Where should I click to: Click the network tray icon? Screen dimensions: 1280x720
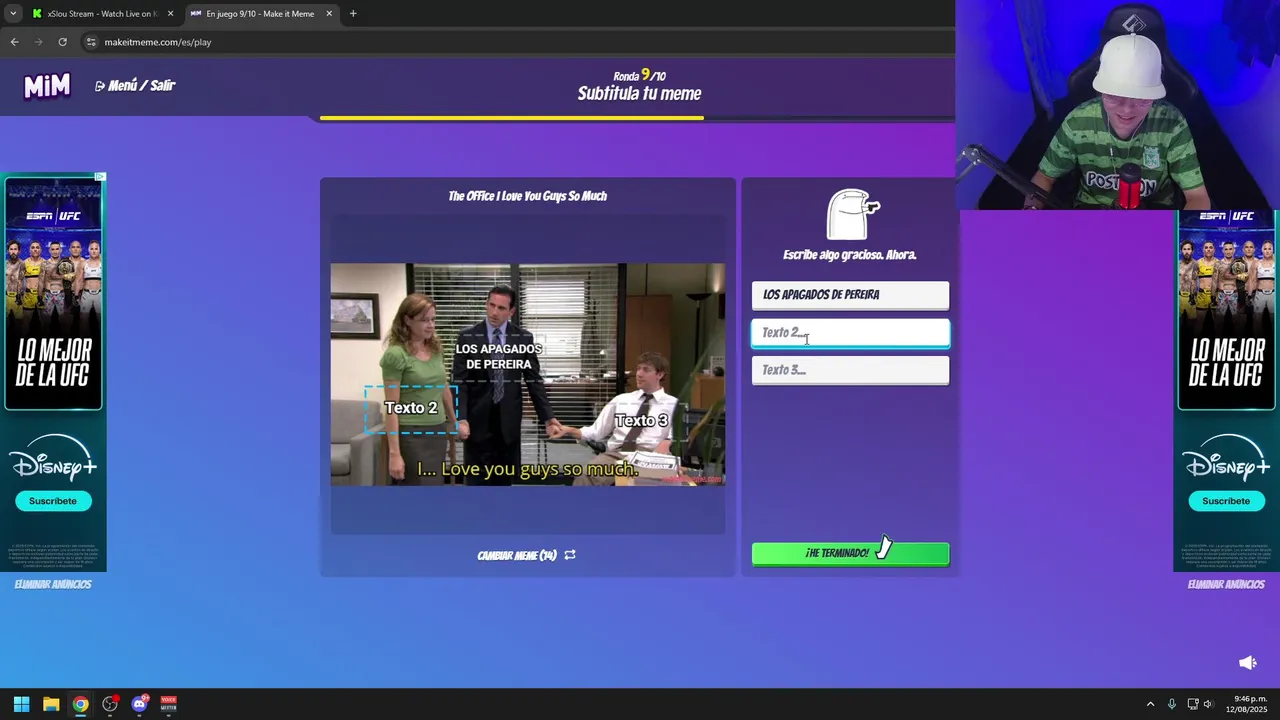click(1192, 704)
